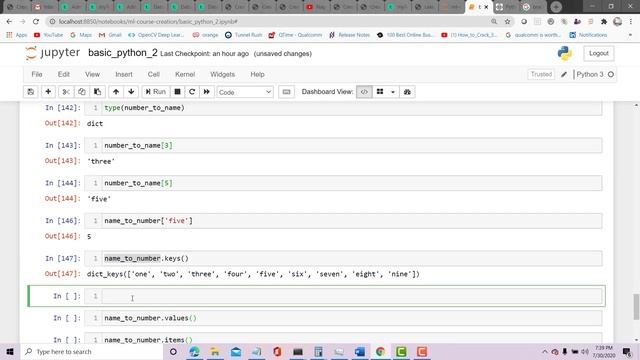Click the empty active code cell
This screenshot has width=640, height=360.
coord(352,296)
